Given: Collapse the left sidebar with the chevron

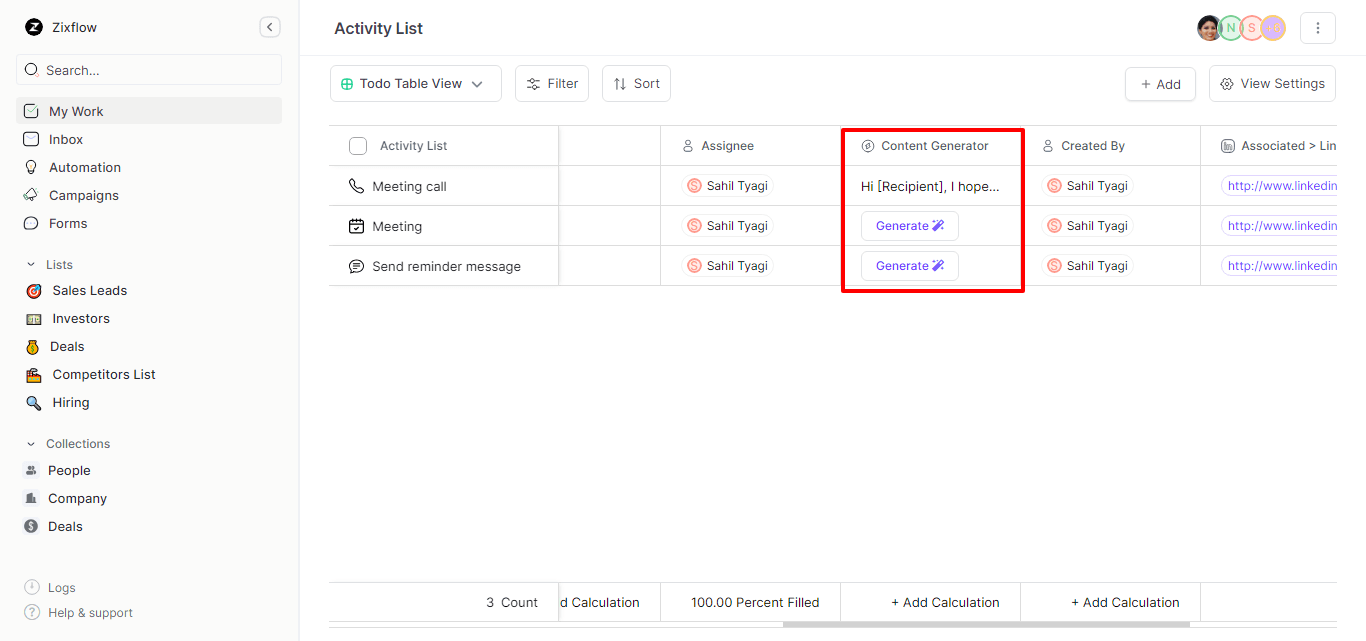Looking at the screenshot, I should coord(269,27).
